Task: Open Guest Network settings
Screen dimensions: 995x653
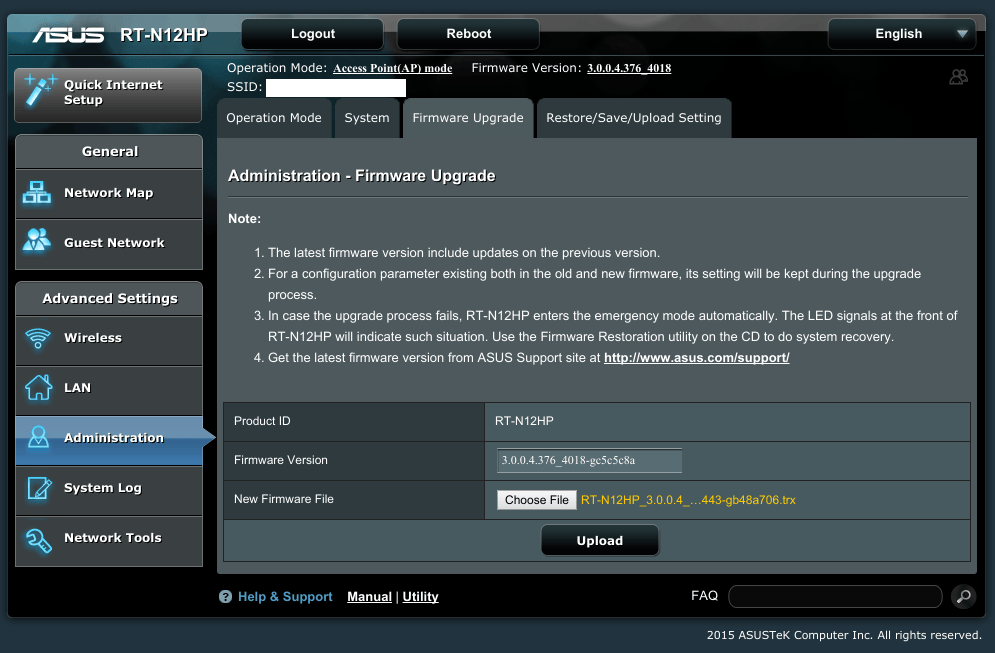Action: 109,244
